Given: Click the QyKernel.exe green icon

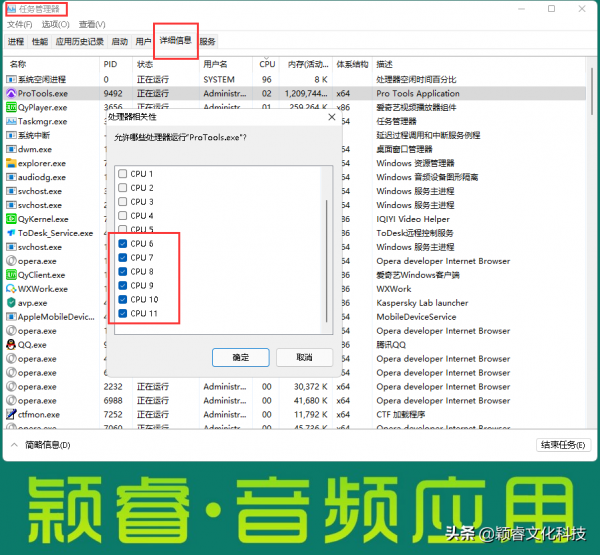Looking at the screenshot, I should (x=11, y=219).
